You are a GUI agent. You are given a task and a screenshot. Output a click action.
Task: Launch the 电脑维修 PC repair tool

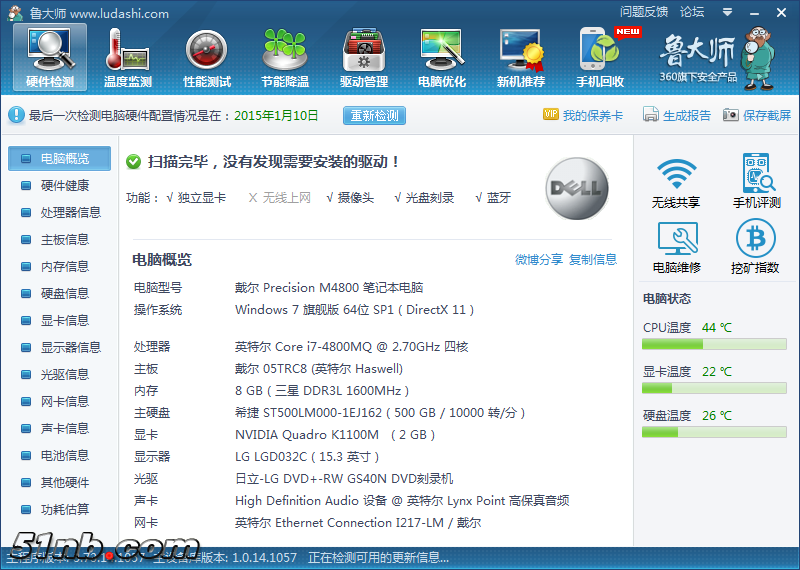point(677,247)
